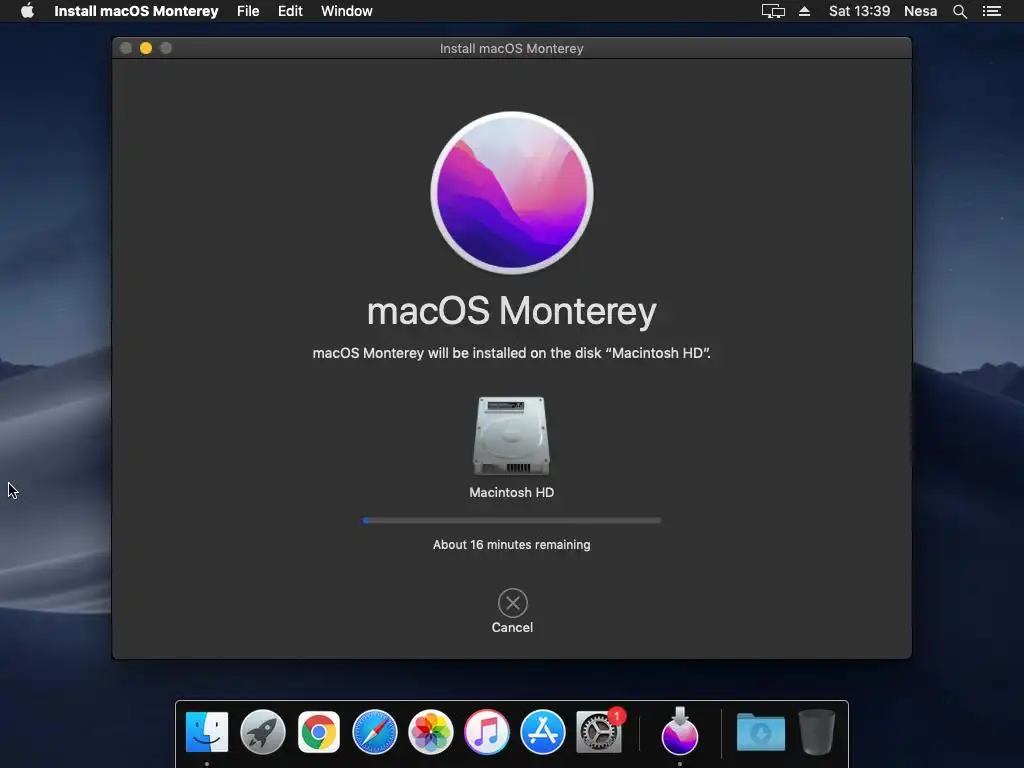1024x768 pixels.
Task: Click the install destination message text
Action: 512,353
